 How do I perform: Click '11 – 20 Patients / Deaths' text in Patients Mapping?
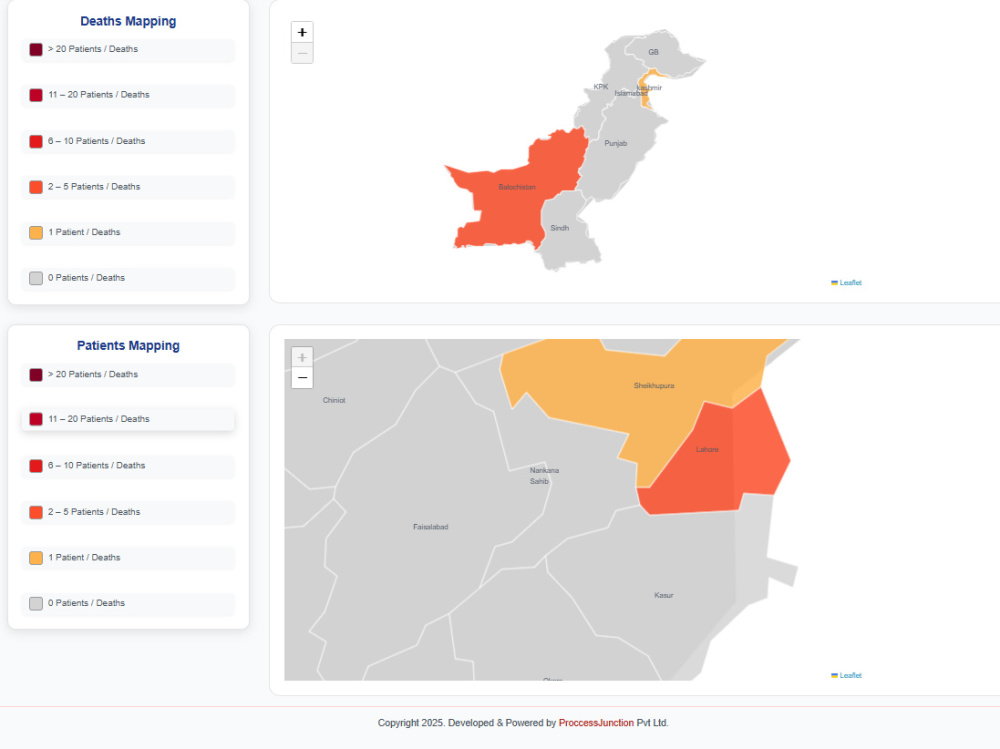click(99, 419)
